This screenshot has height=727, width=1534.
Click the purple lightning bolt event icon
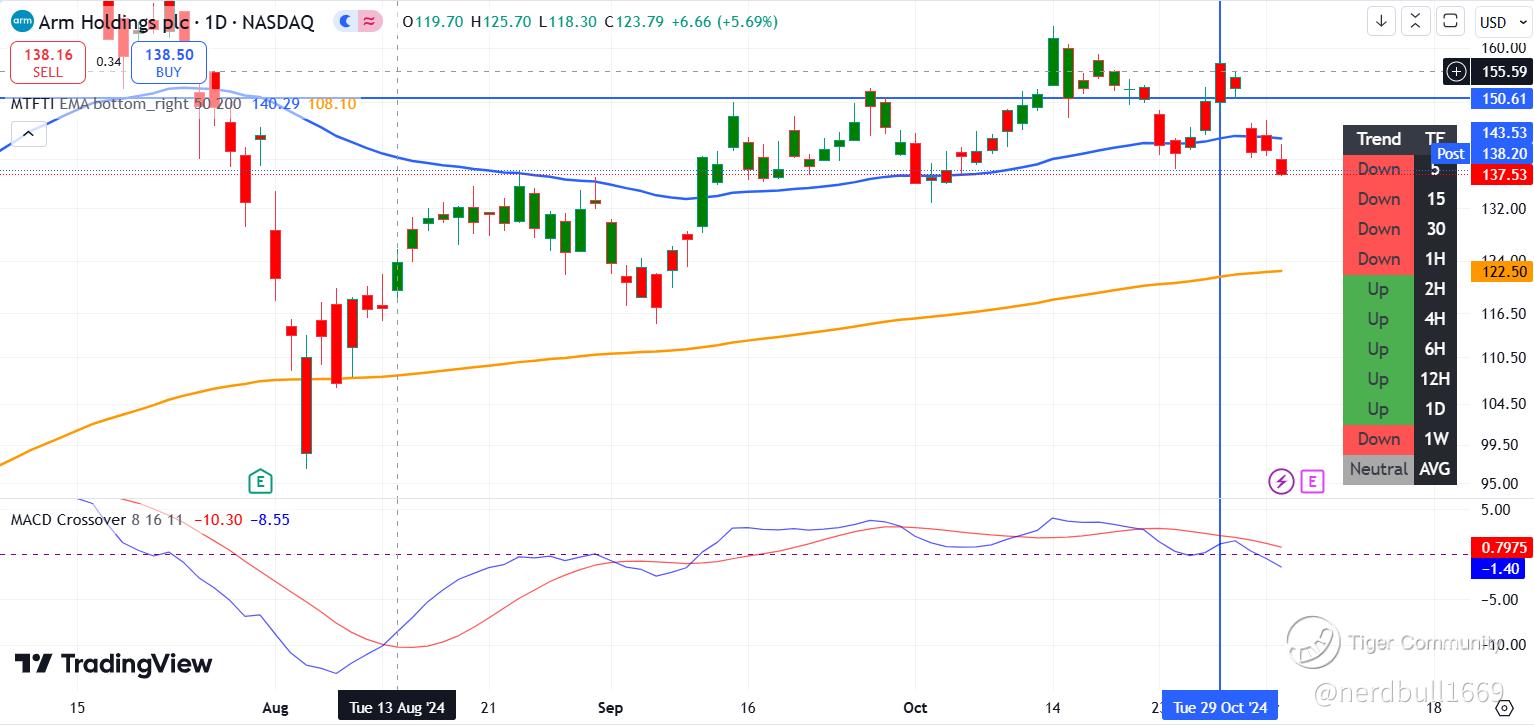click(x=1281, y=482)
